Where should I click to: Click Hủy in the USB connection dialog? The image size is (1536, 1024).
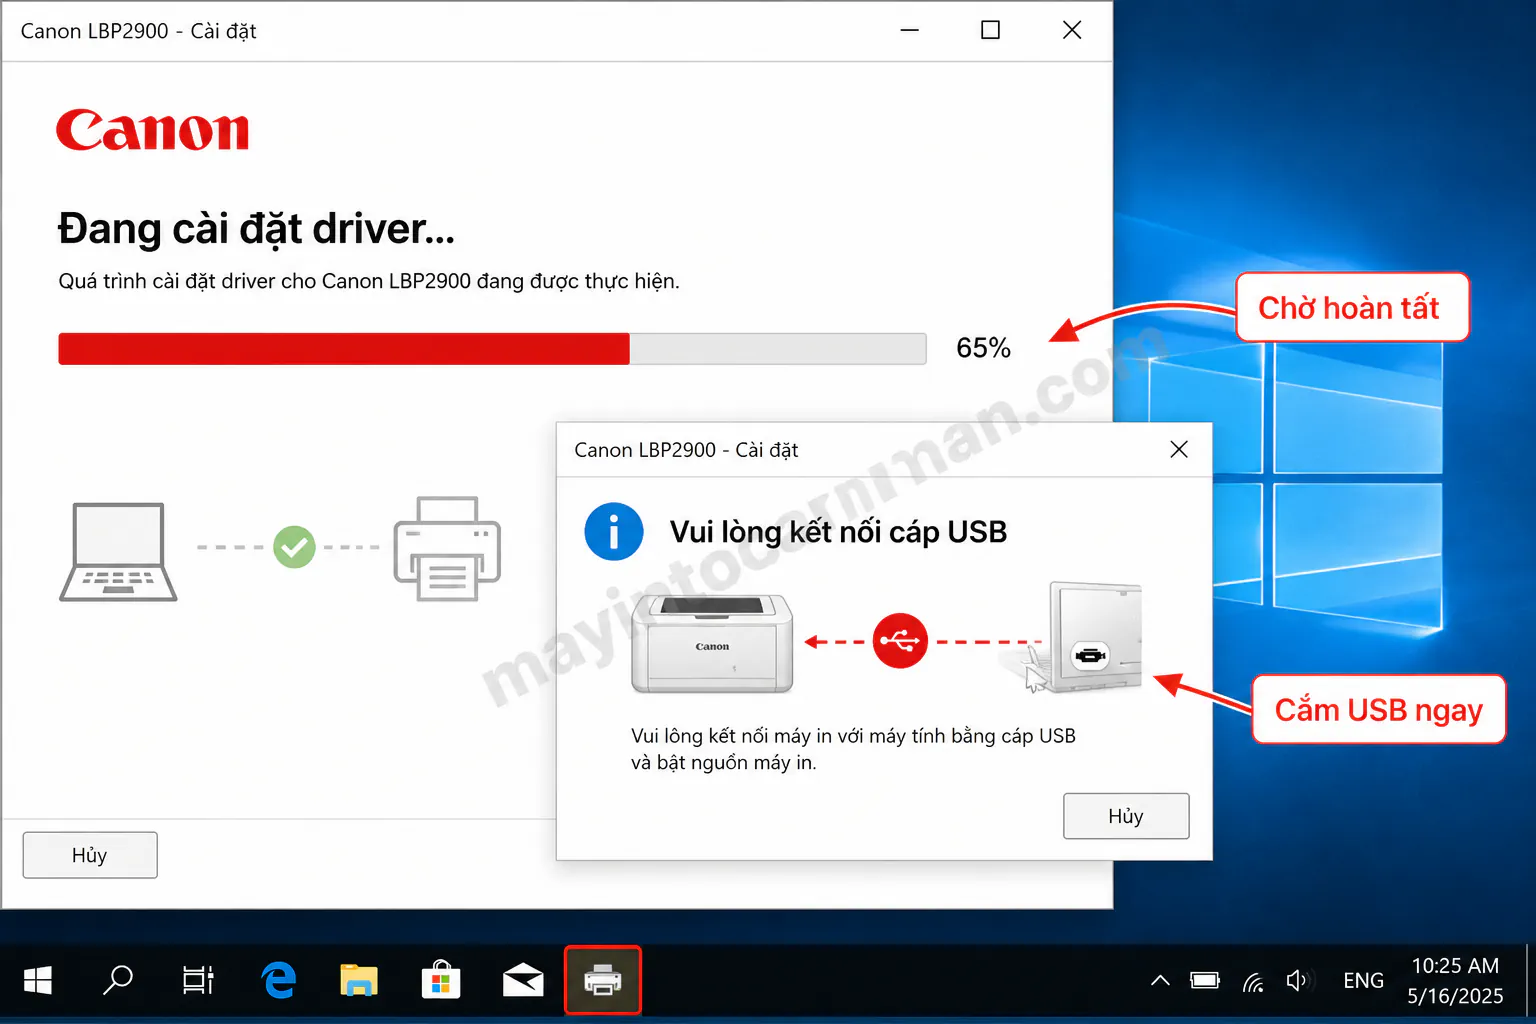pos(1126,816)
